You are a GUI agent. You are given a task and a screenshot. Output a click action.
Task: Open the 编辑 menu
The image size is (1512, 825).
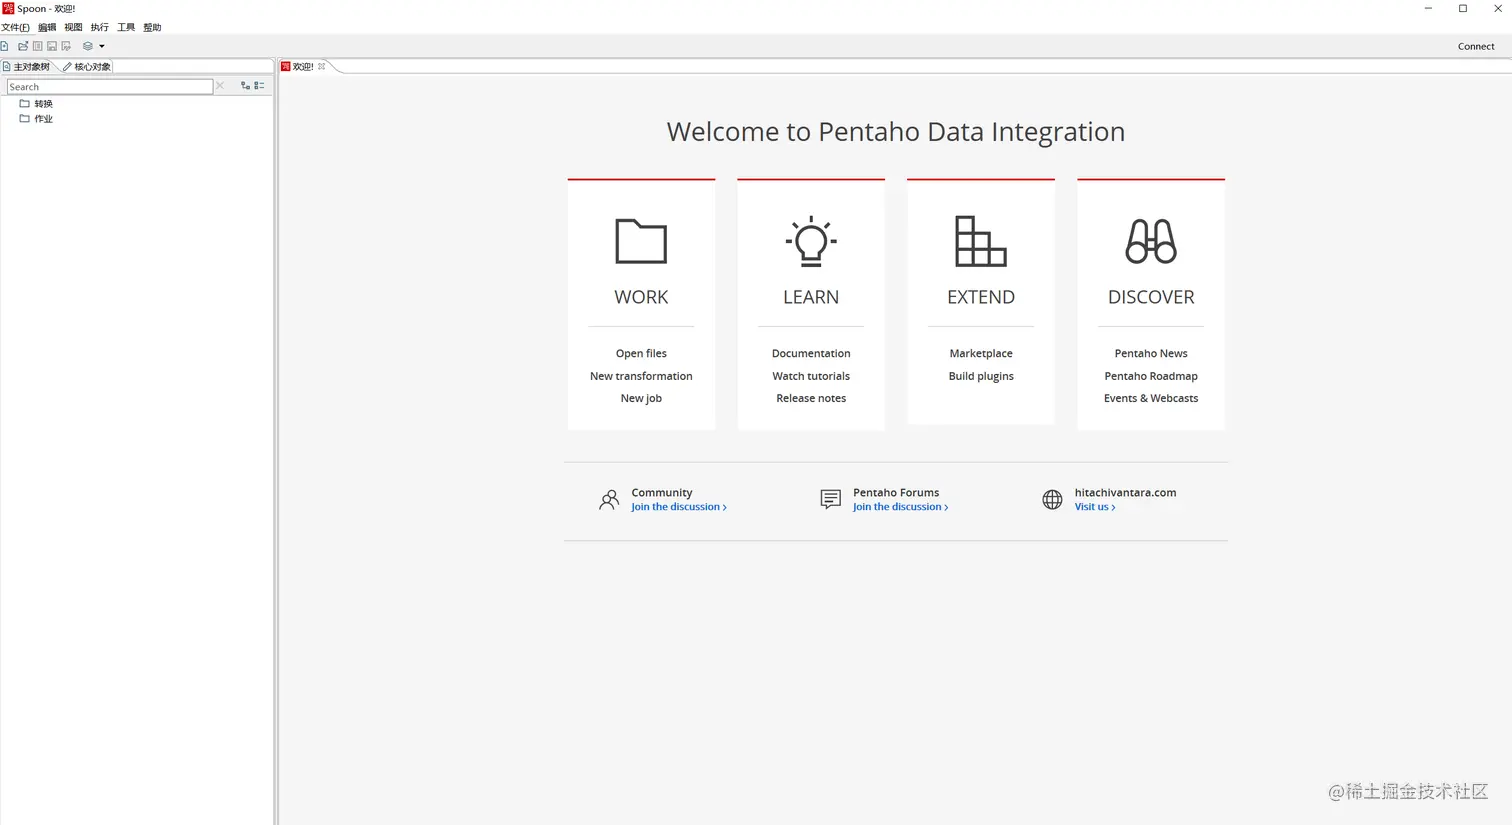[47, 27]
